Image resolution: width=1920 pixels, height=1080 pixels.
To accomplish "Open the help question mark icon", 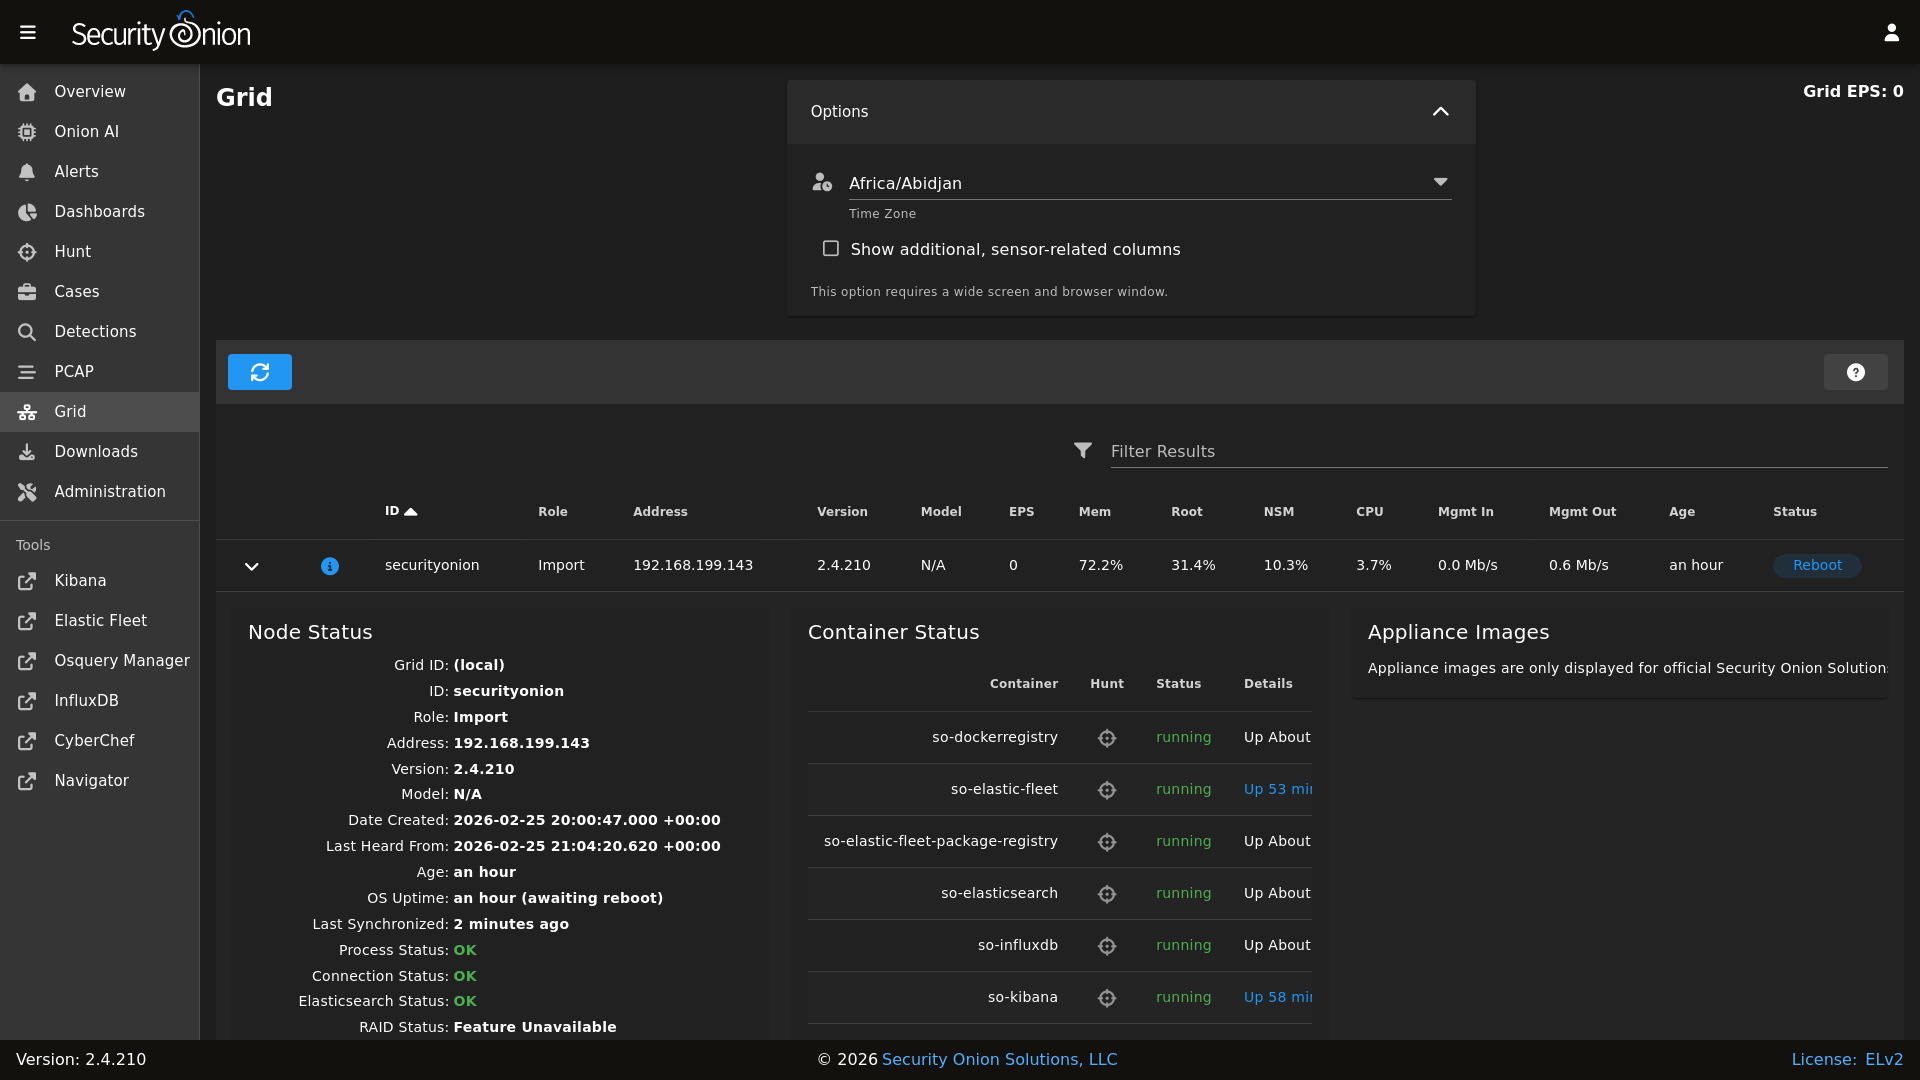I will 1855,372.
